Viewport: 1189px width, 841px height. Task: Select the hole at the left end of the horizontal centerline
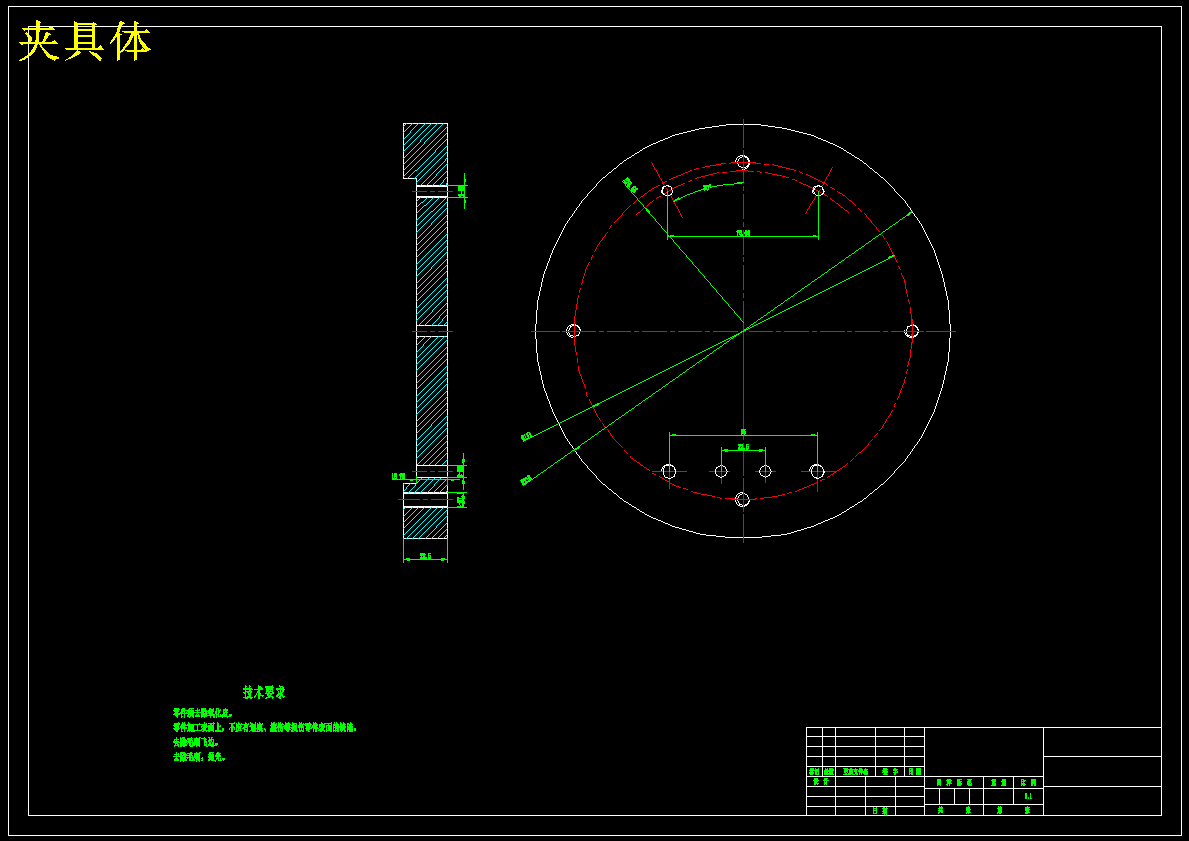click(x=573, y=331)
